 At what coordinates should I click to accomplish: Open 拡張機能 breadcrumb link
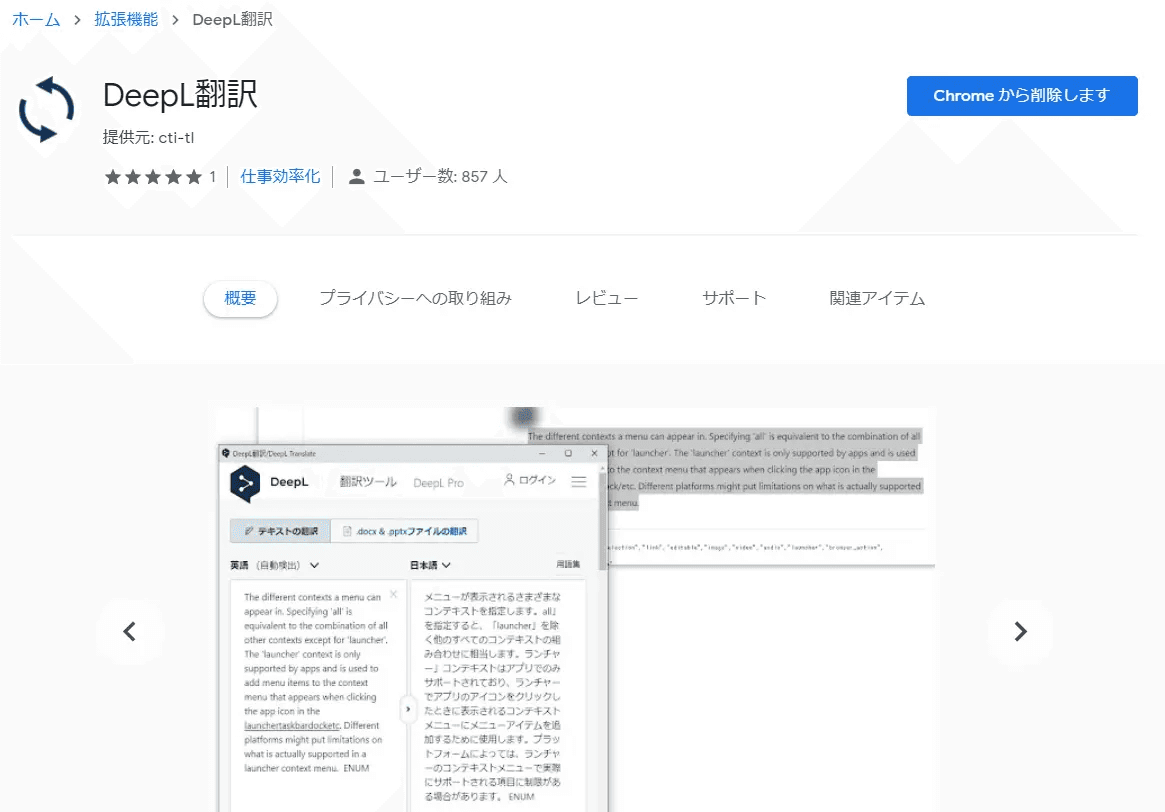tap(126, 20)
